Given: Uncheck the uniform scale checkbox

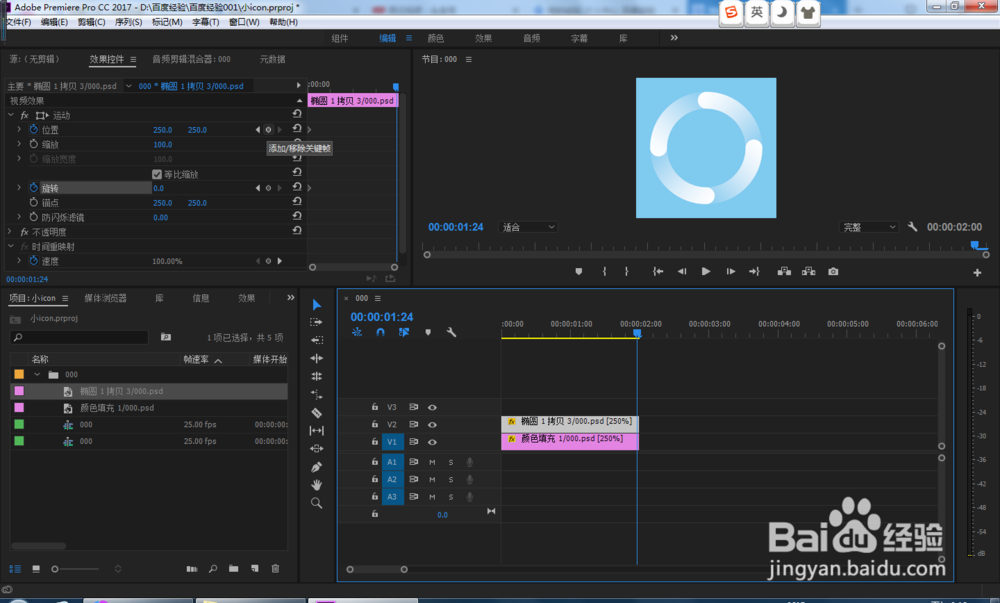Looking at the screenshot, I should pos(157,174).
